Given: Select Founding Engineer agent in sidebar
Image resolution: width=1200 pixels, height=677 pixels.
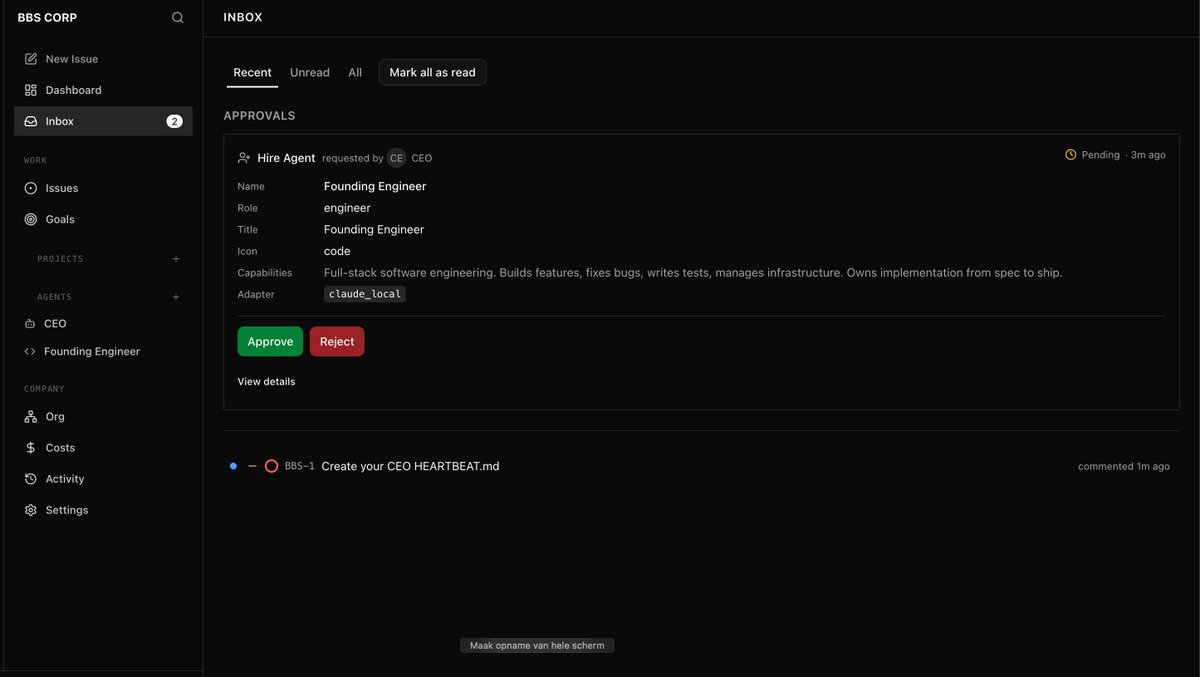Looking at the screenshot, I should 103,352.
